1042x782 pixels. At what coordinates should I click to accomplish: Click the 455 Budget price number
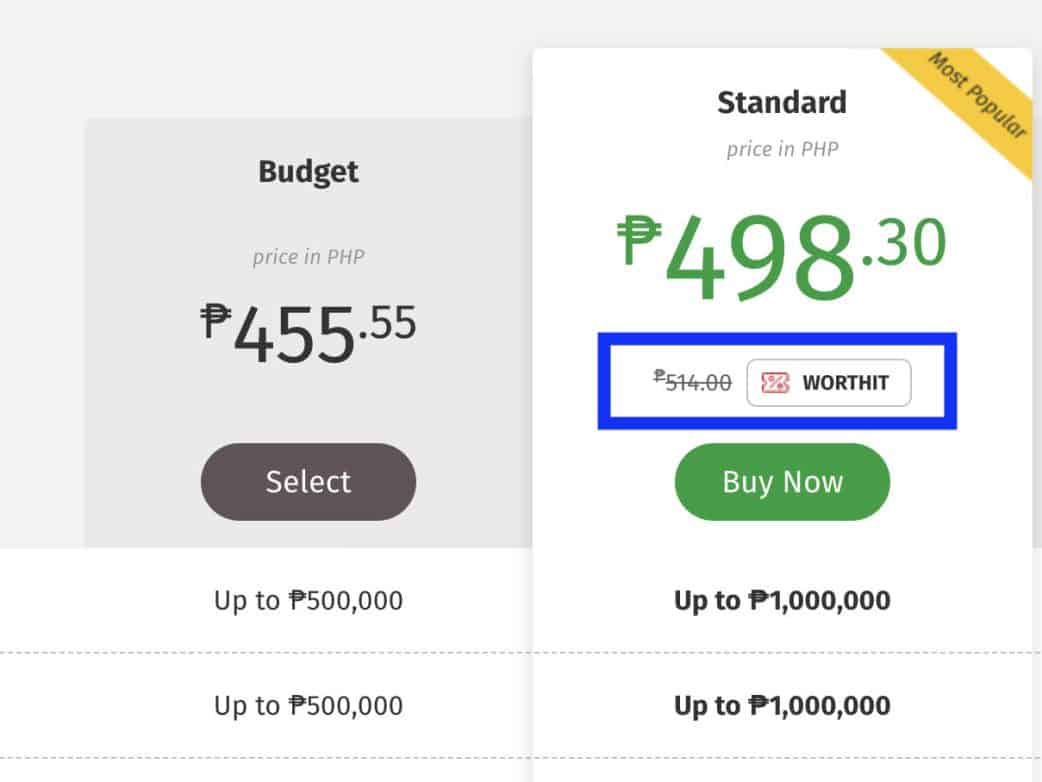coord(294,334)
